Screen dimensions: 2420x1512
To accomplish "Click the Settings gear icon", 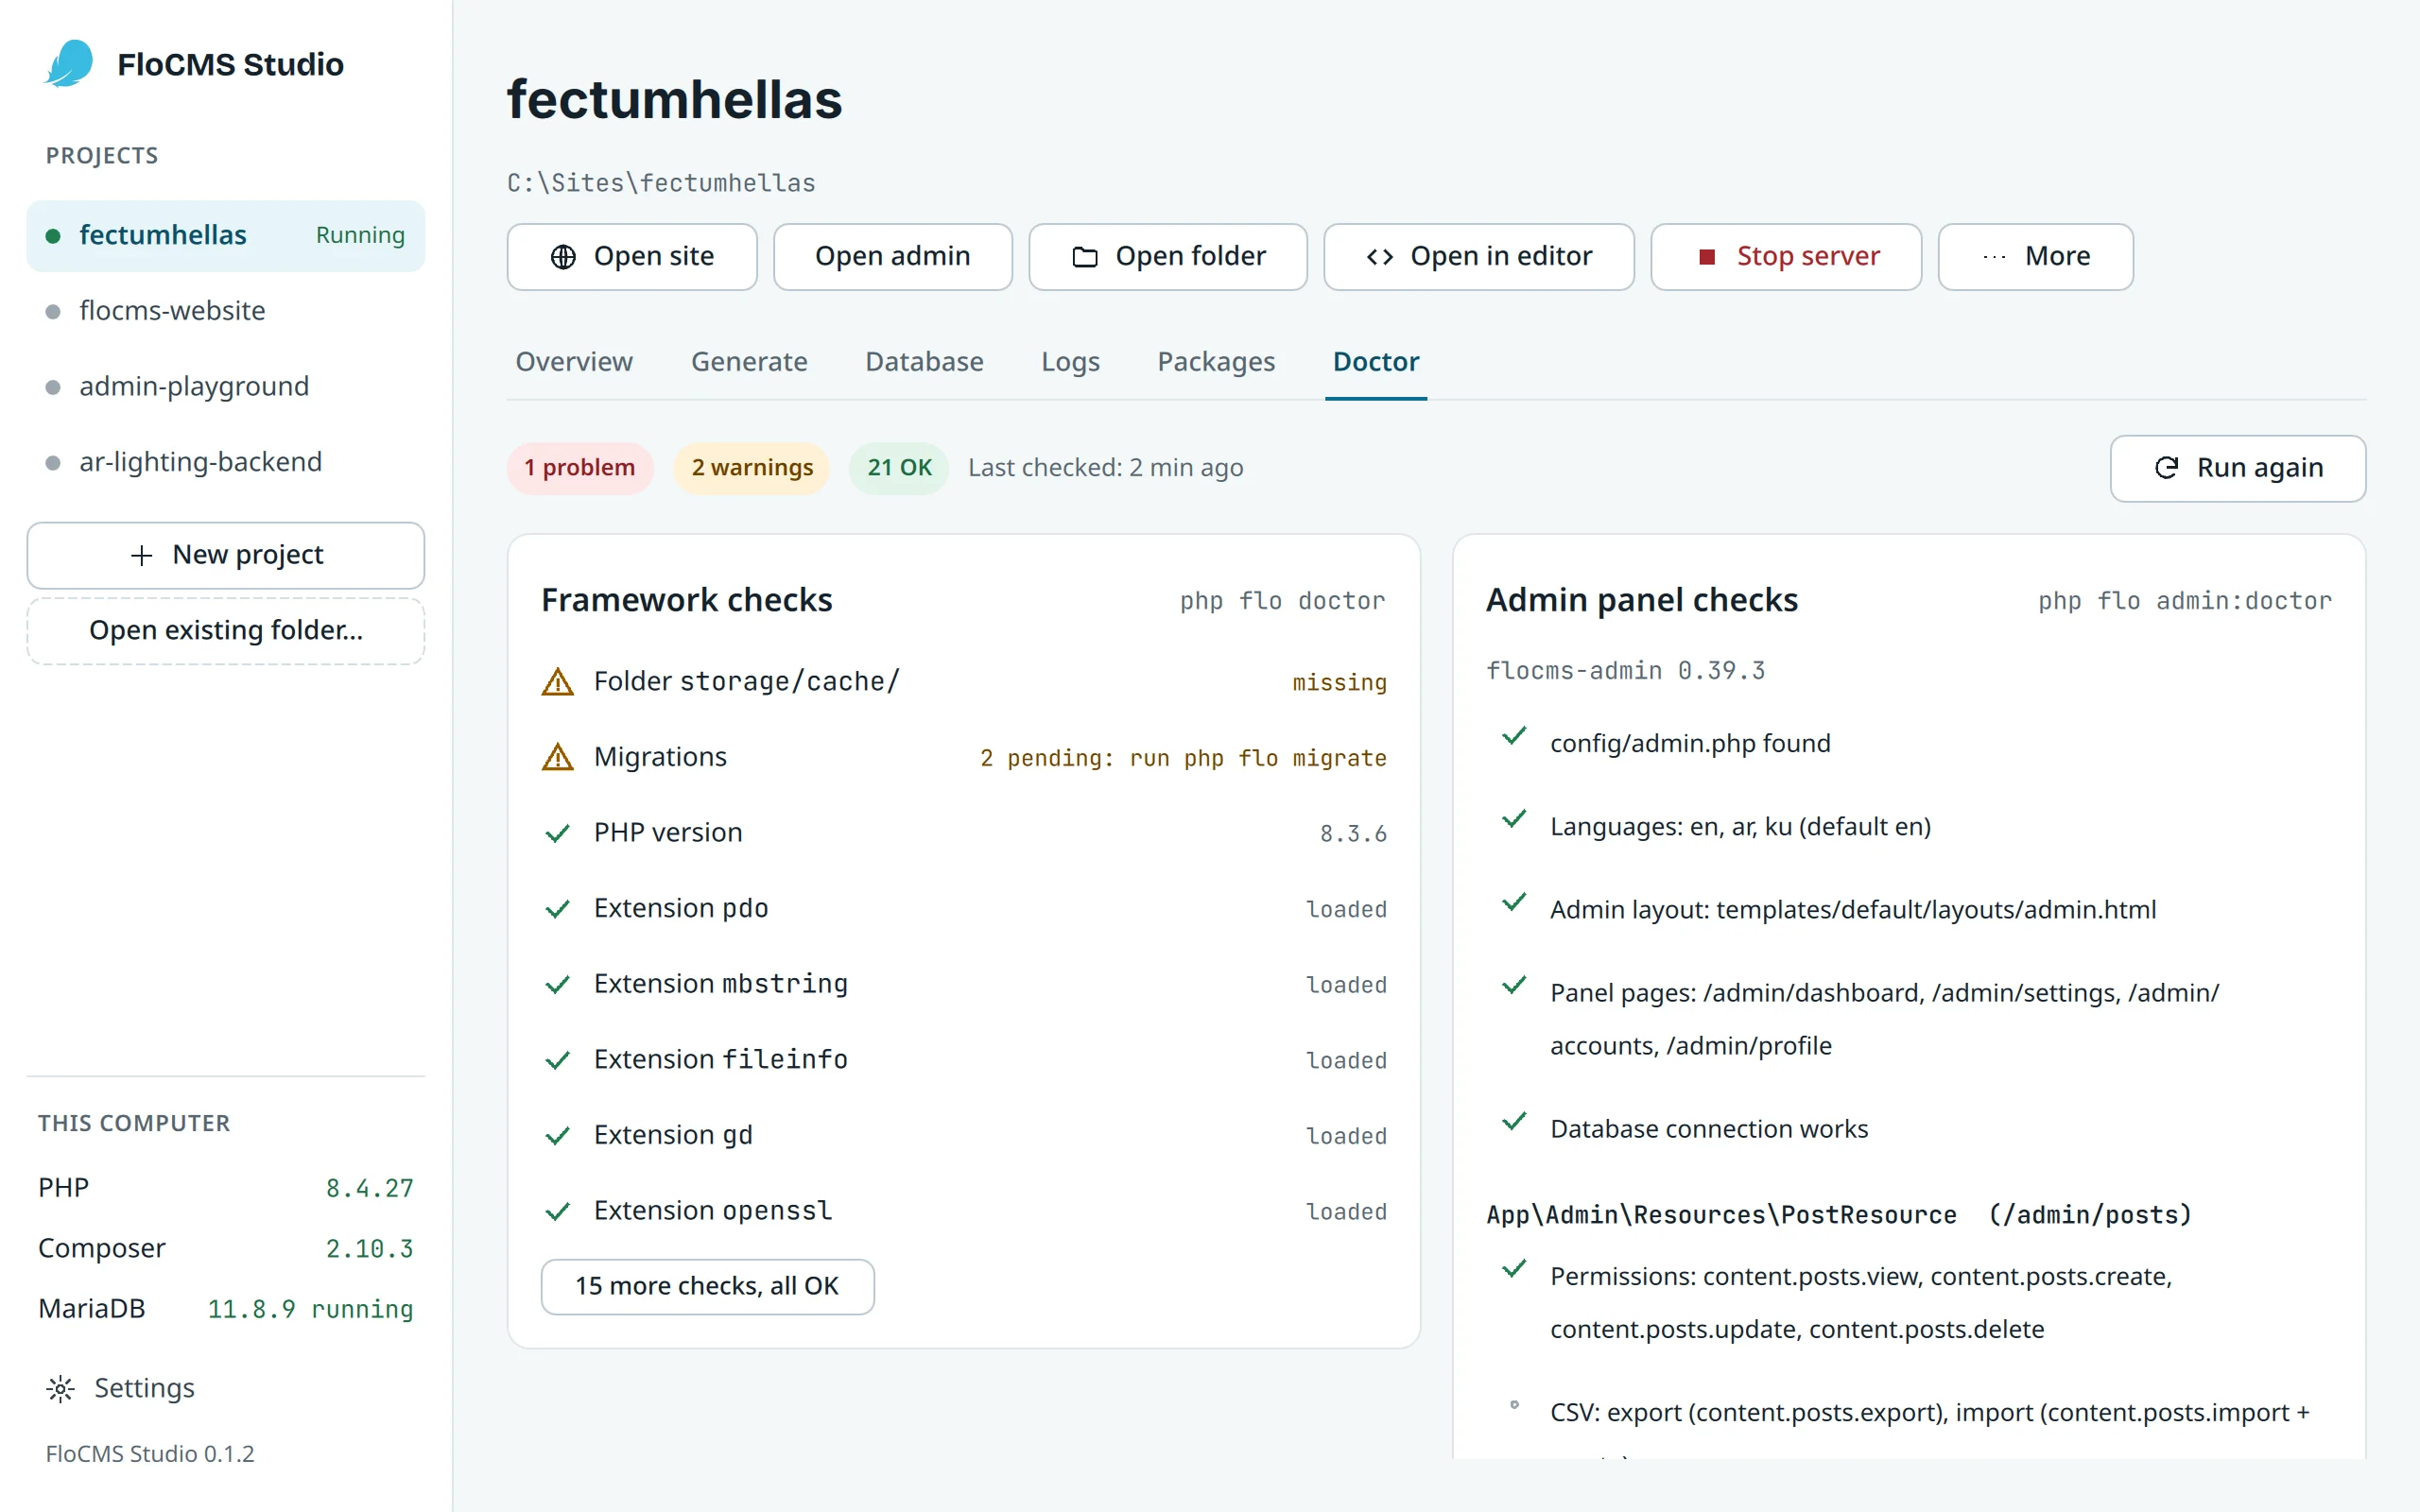I will [x=60, y=1388].
